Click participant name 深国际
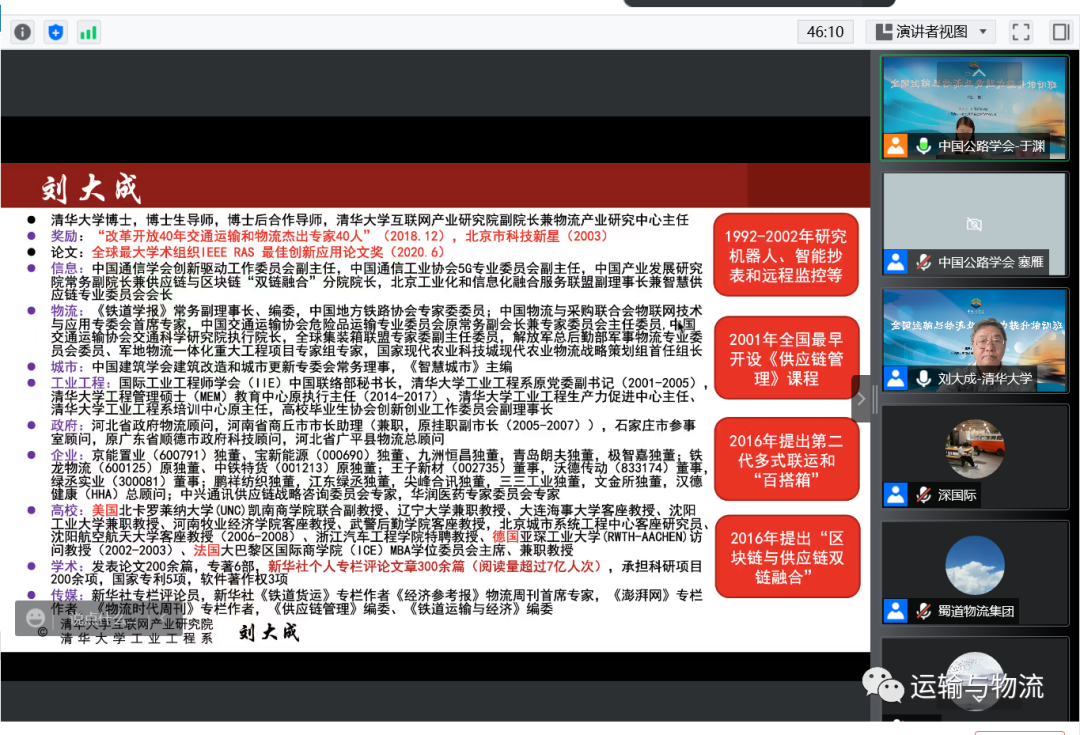 (957, 495)
